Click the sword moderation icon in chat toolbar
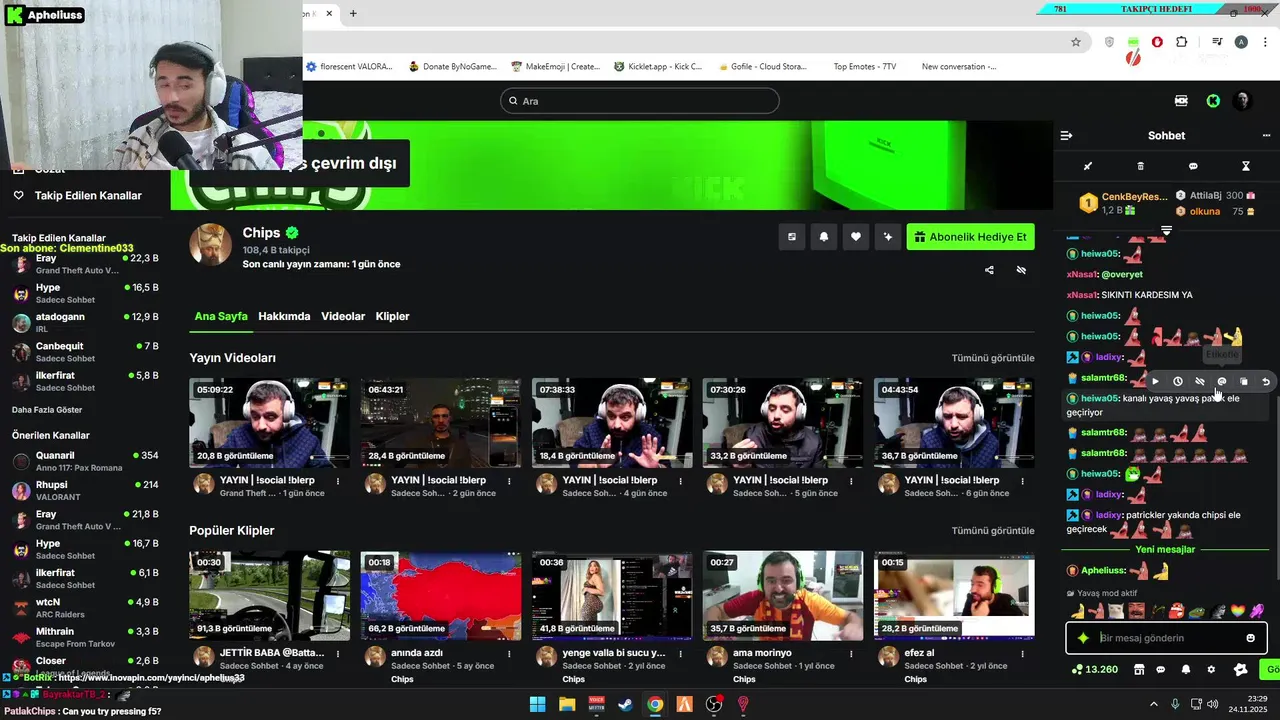This screenshot has height=720, width=1280. (x=1088, y=166)
